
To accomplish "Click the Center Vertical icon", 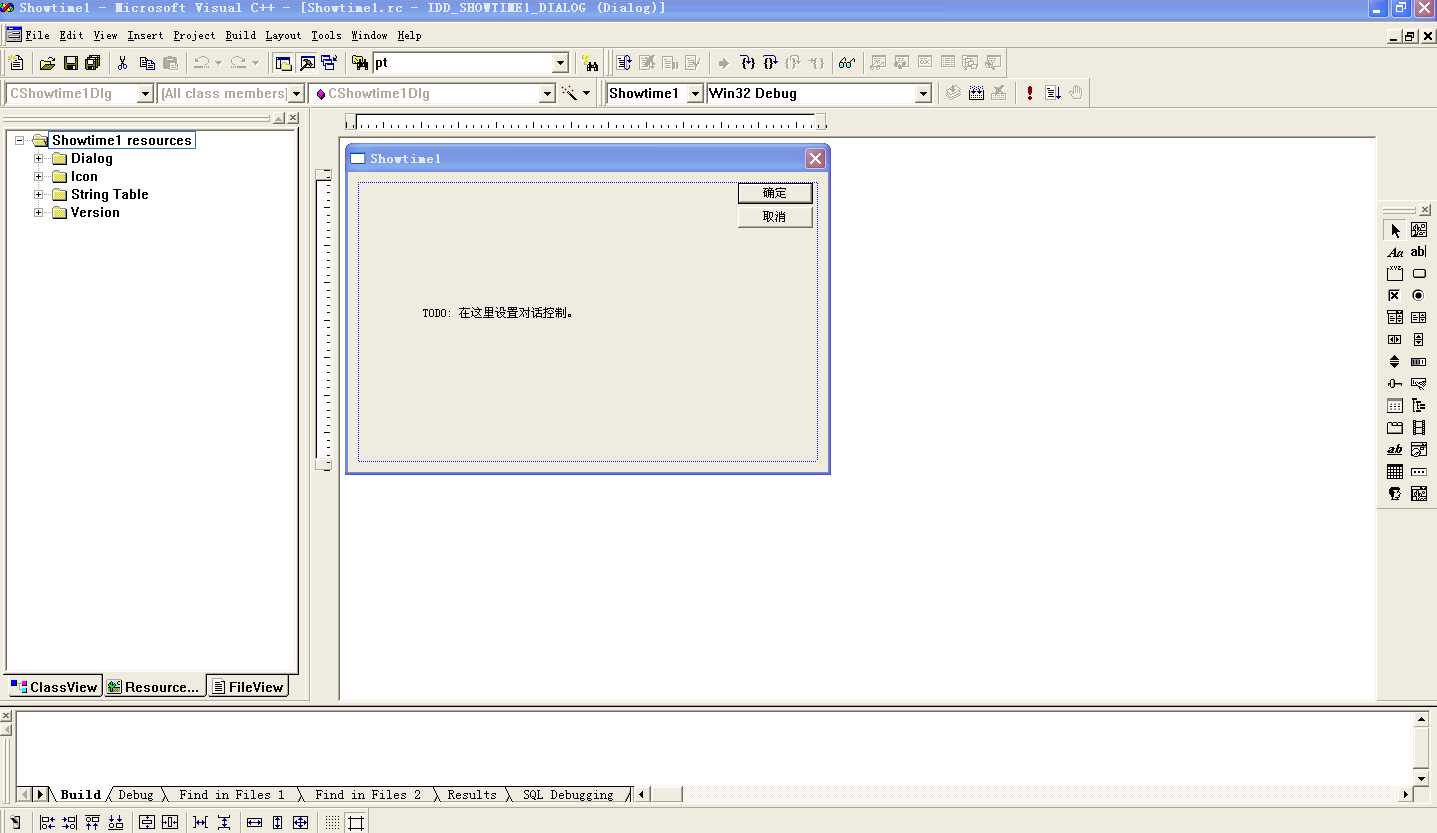I will [147, 822].
